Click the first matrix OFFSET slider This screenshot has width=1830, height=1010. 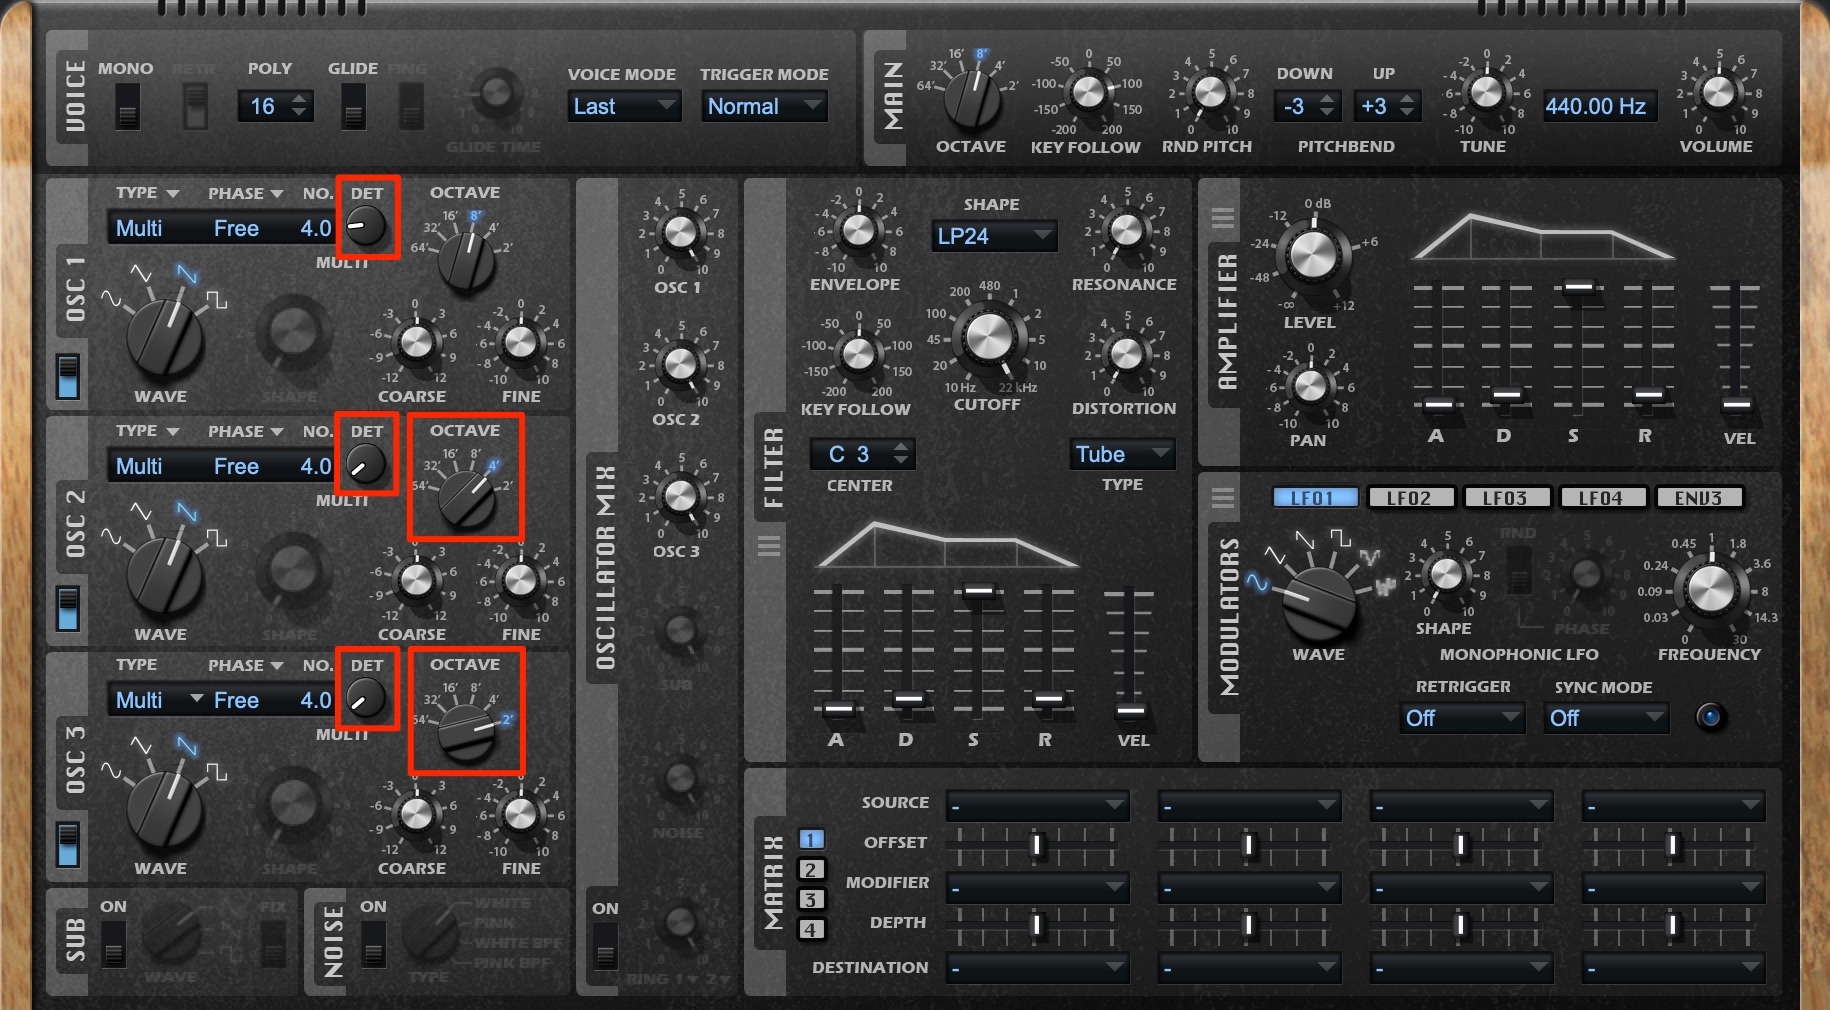coord(1037,846)
